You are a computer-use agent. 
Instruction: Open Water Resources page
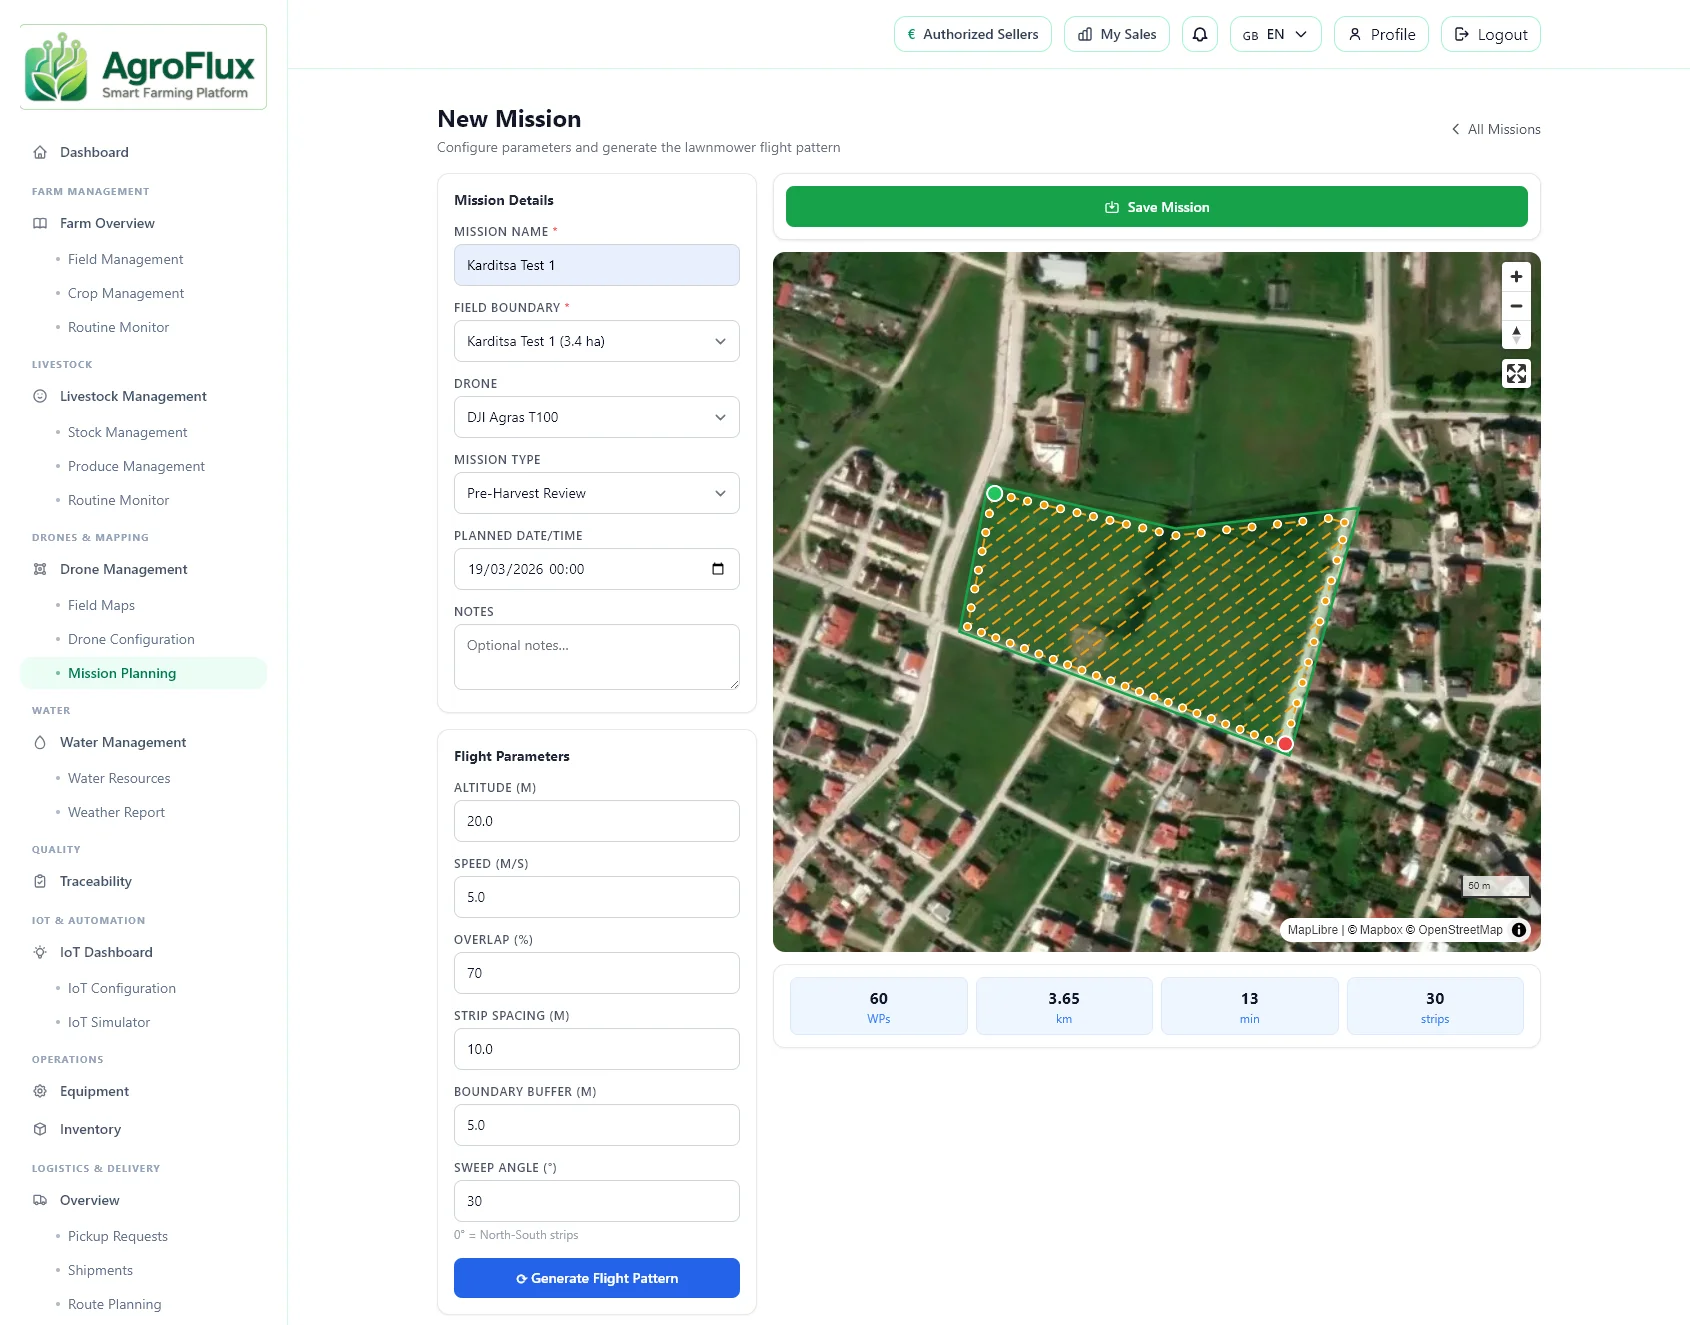point(119,778)
